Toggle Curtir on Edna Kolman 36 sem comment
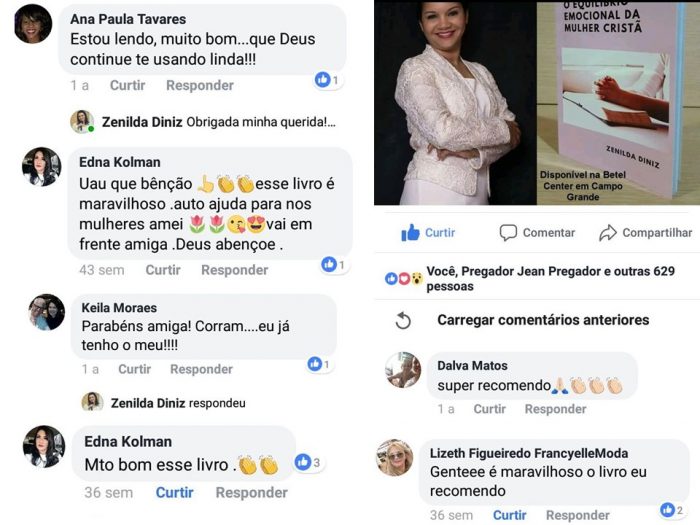This screenshot has width=700, height=525. click(175, 492)
